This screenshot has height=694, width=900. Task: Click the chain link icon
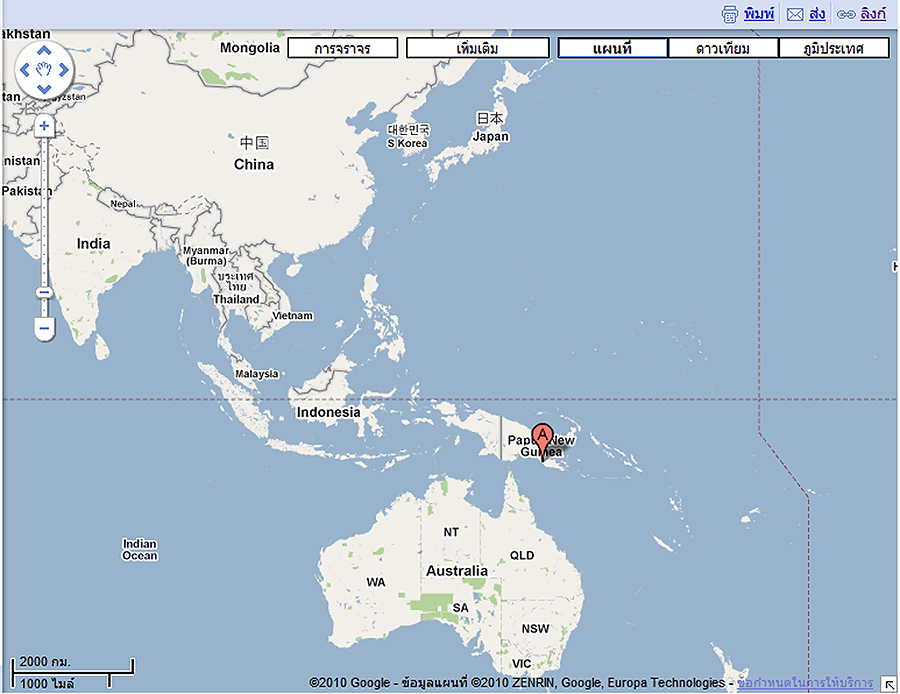point(845,14)
